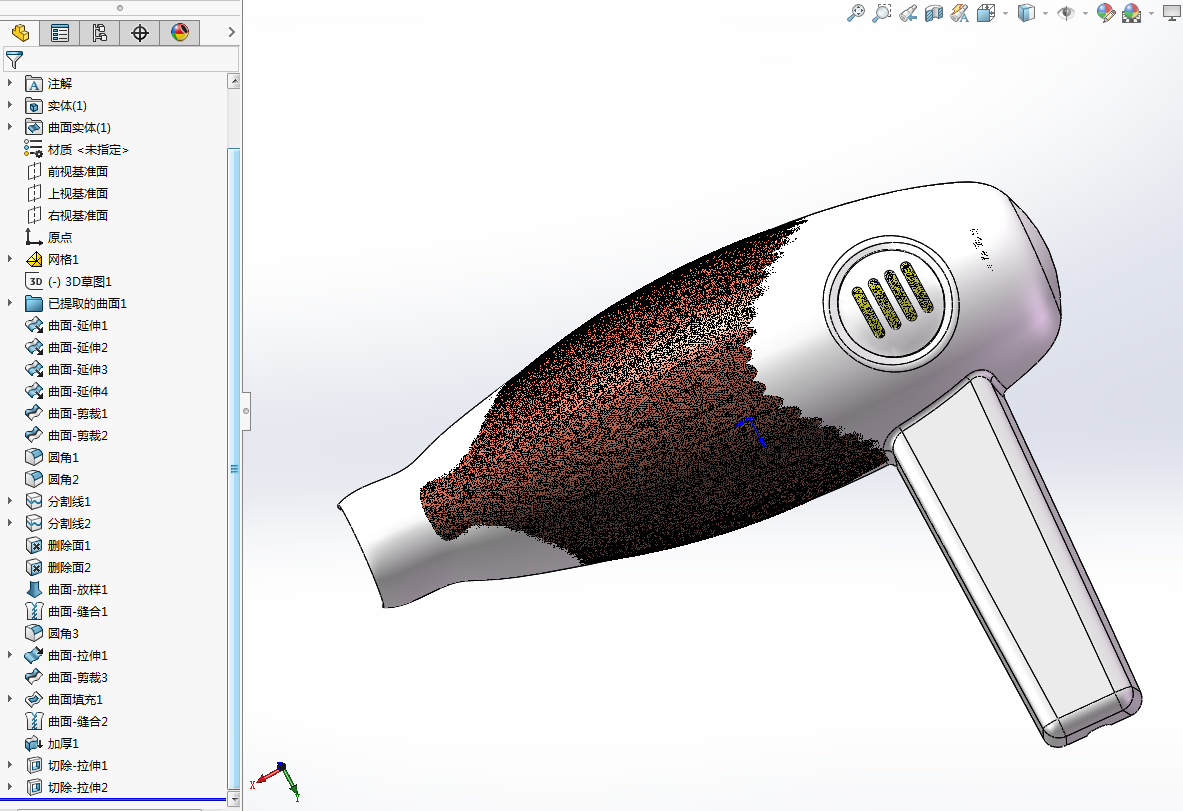Select the 圆角2 feature
The width and height of the screenshot is (1183, 811).
click(x=63, y=479)
